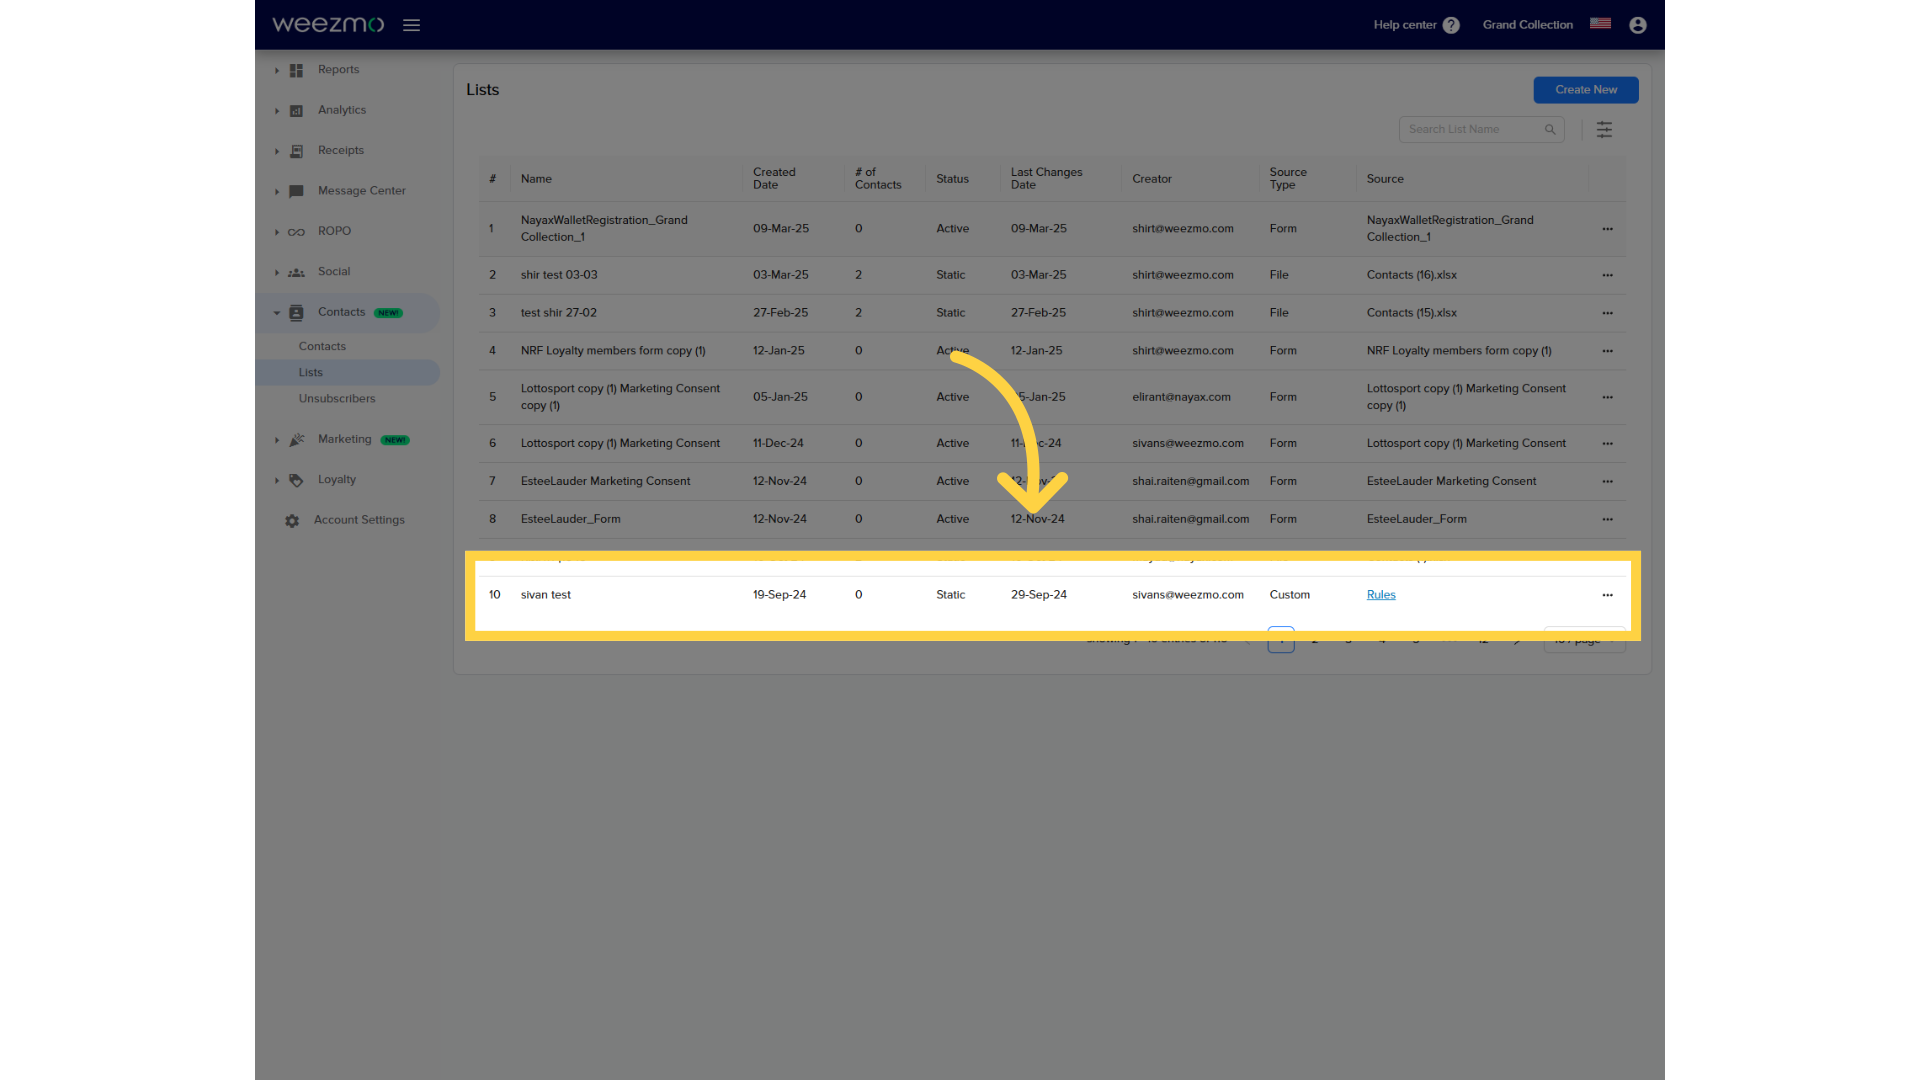Click the weezmo logo
This screenshot has width=1920, height=1080.
click(328, 25)
